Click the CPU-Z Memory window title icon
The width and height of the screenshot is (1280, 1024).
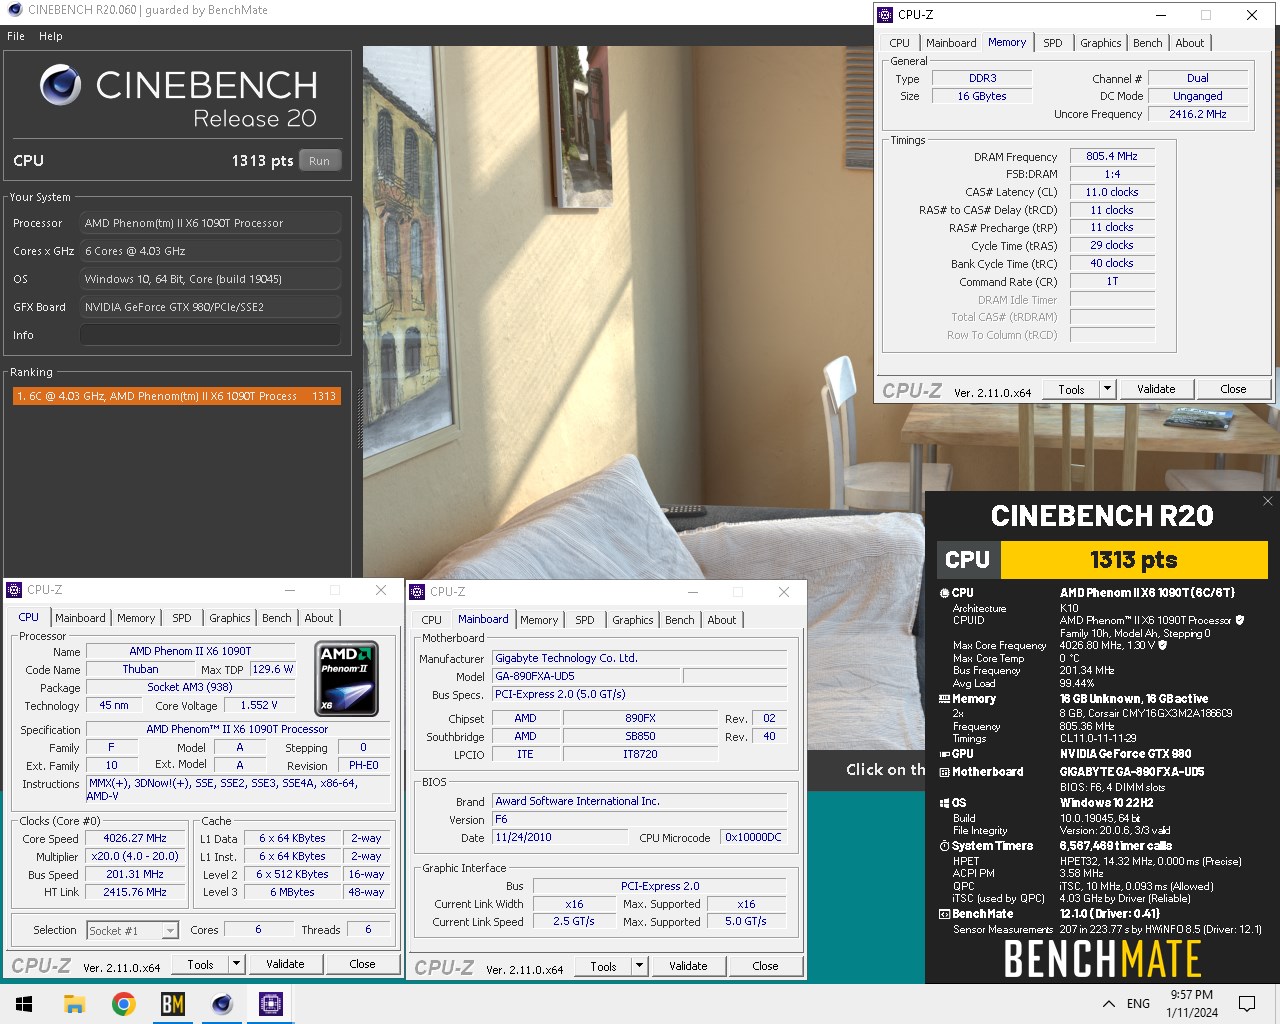885,15
